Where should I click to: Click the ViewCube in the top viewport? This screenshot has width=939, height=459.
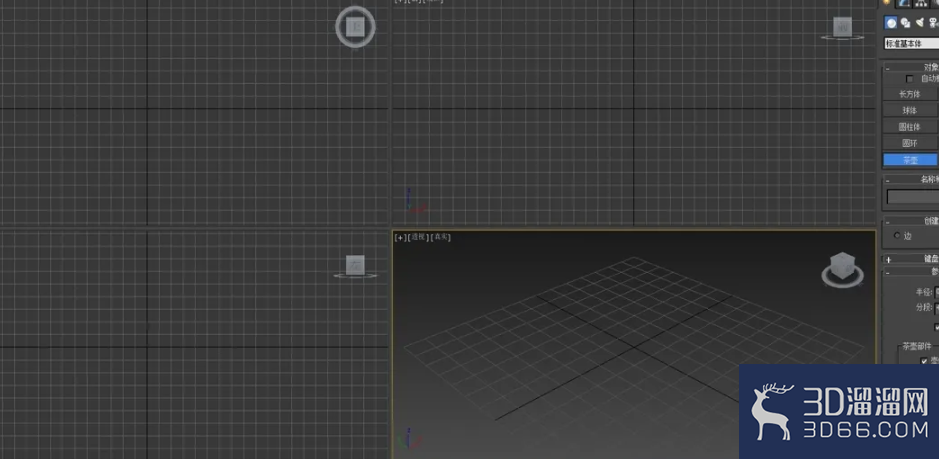tap(355, 26)
